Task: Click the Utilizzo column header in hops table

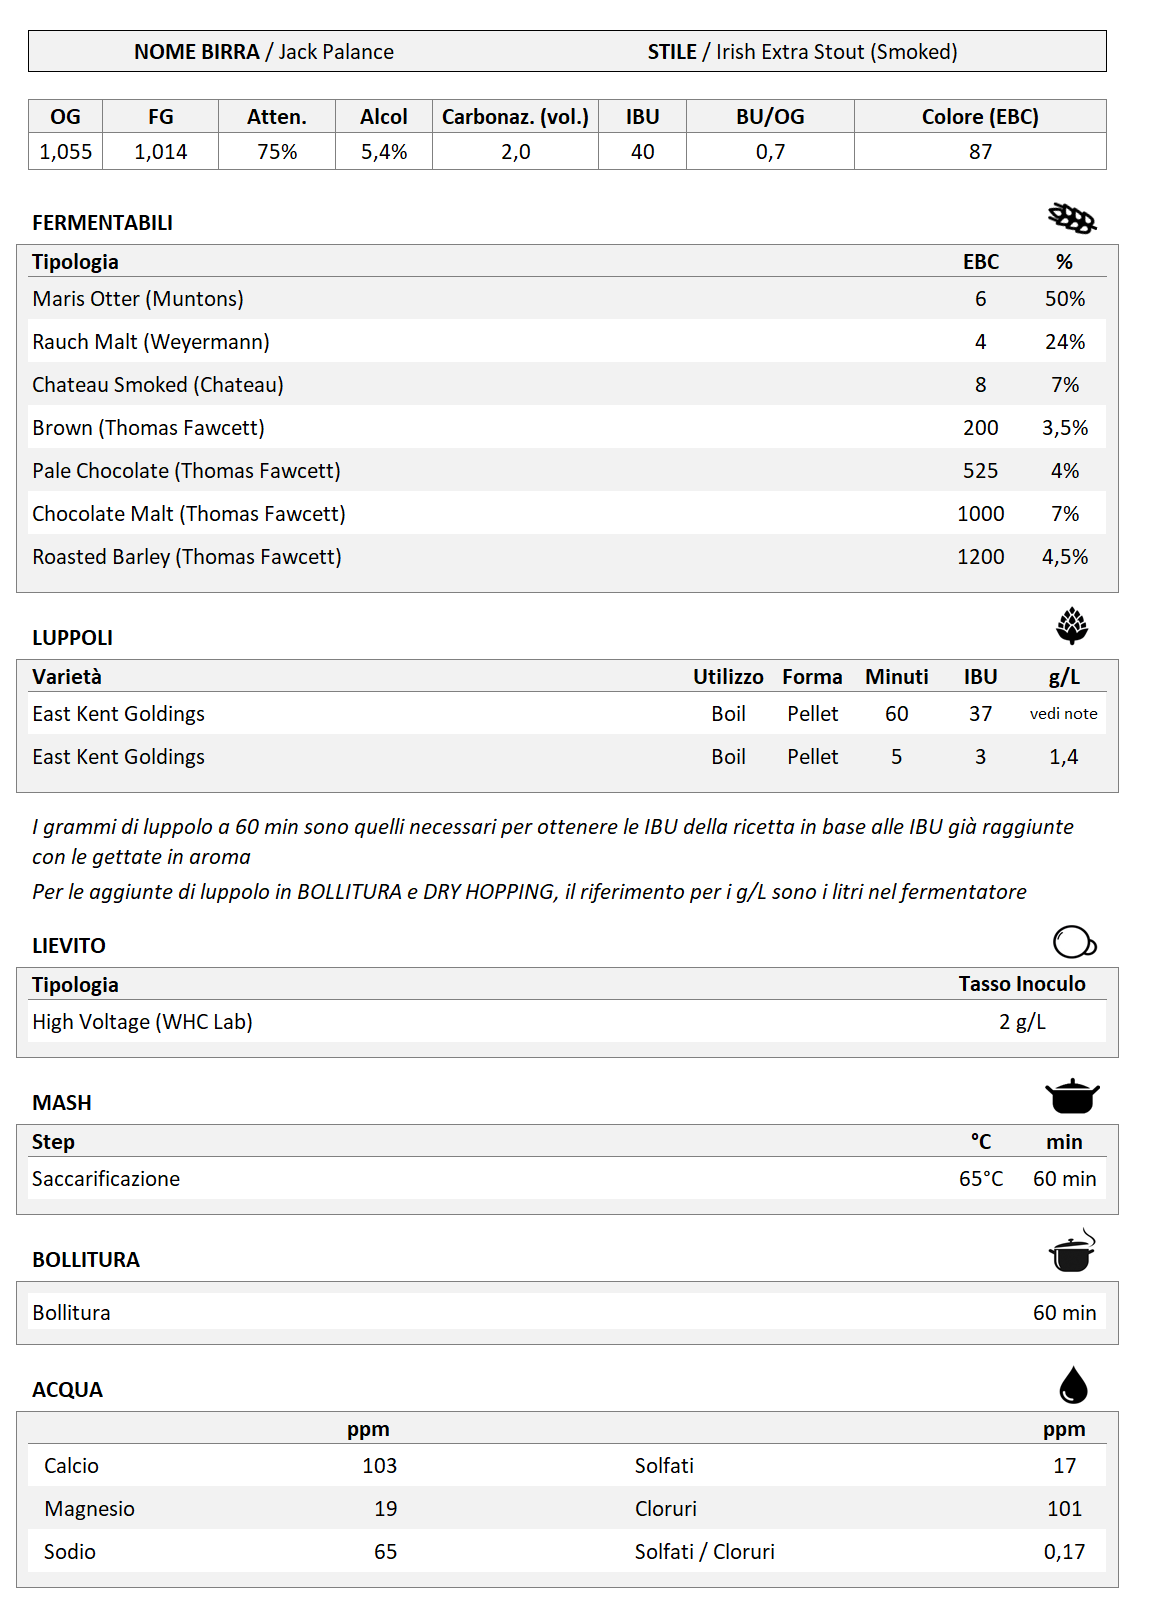Action: coord(728,677)
